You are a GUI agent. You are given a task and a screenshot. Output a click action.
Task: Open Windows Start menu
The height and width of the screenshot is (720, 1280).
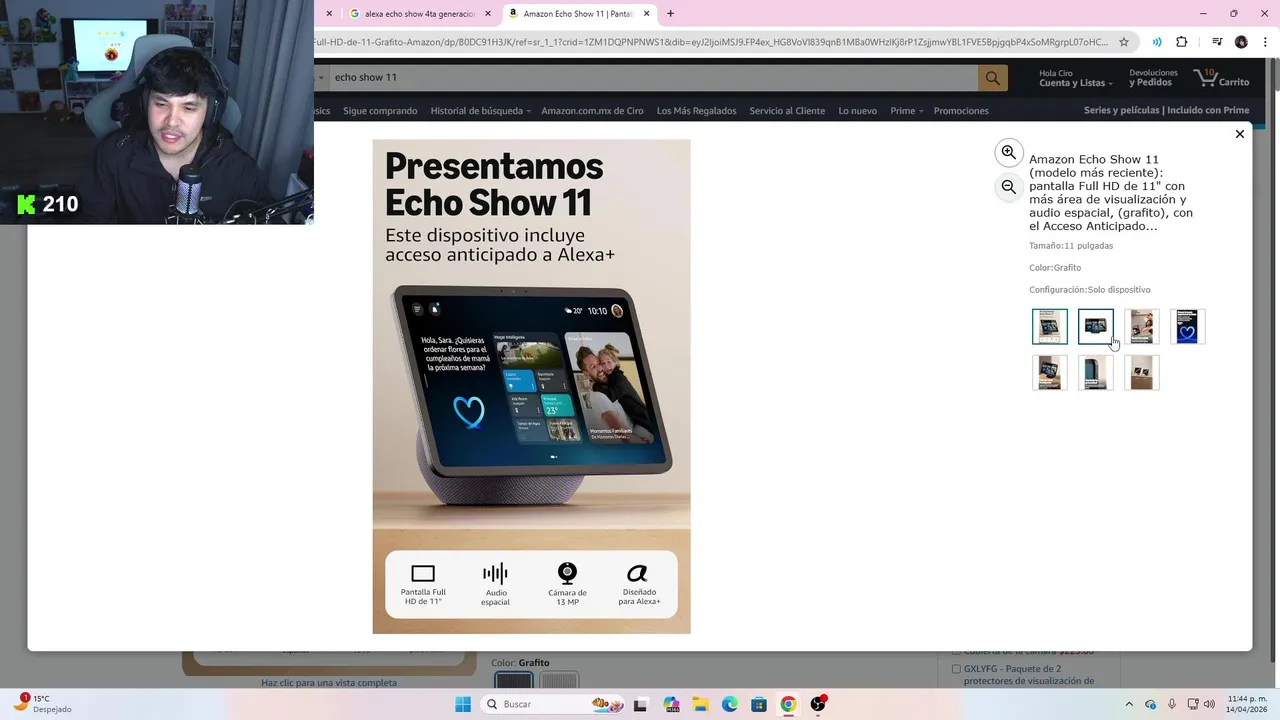coord(463,704)
